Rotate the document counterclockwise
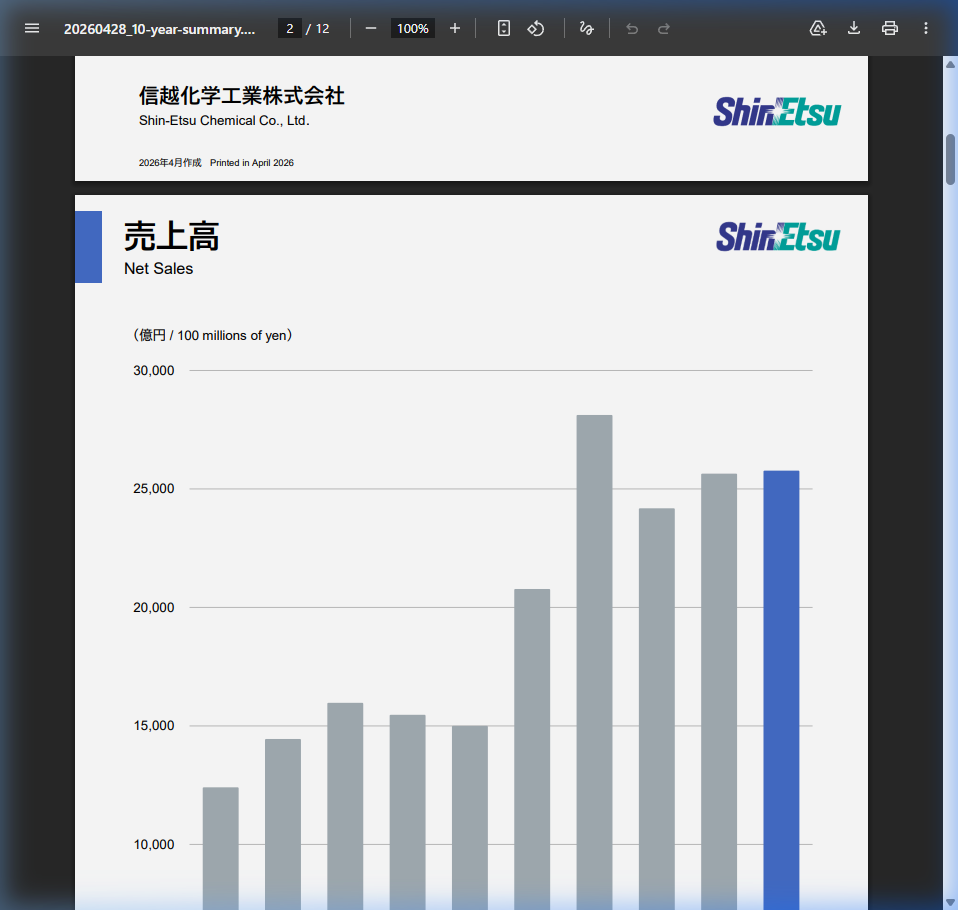This screenshot has height=910, width=958. [x=536, y=28]
